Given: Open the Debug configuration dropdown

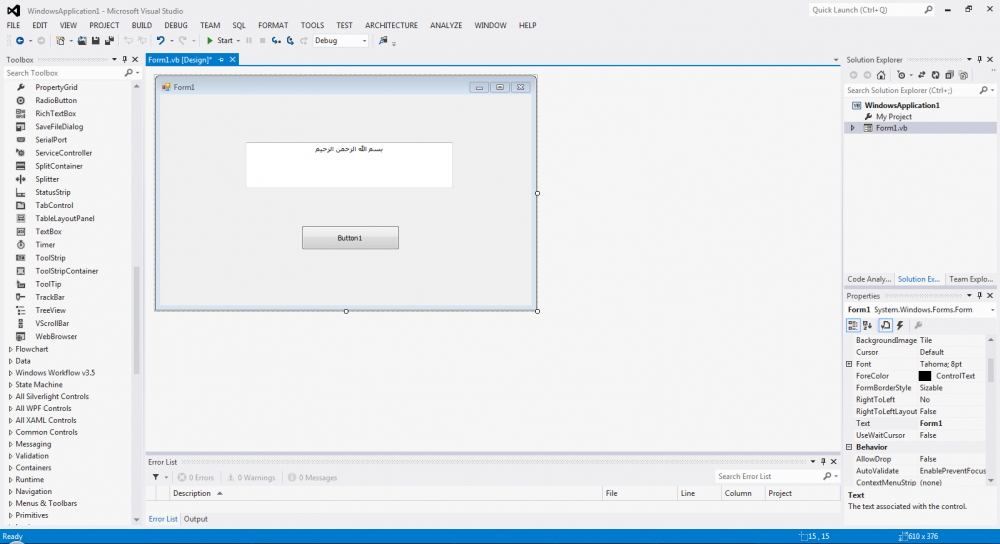Looking at the screenshot, I should coord(364,41).
